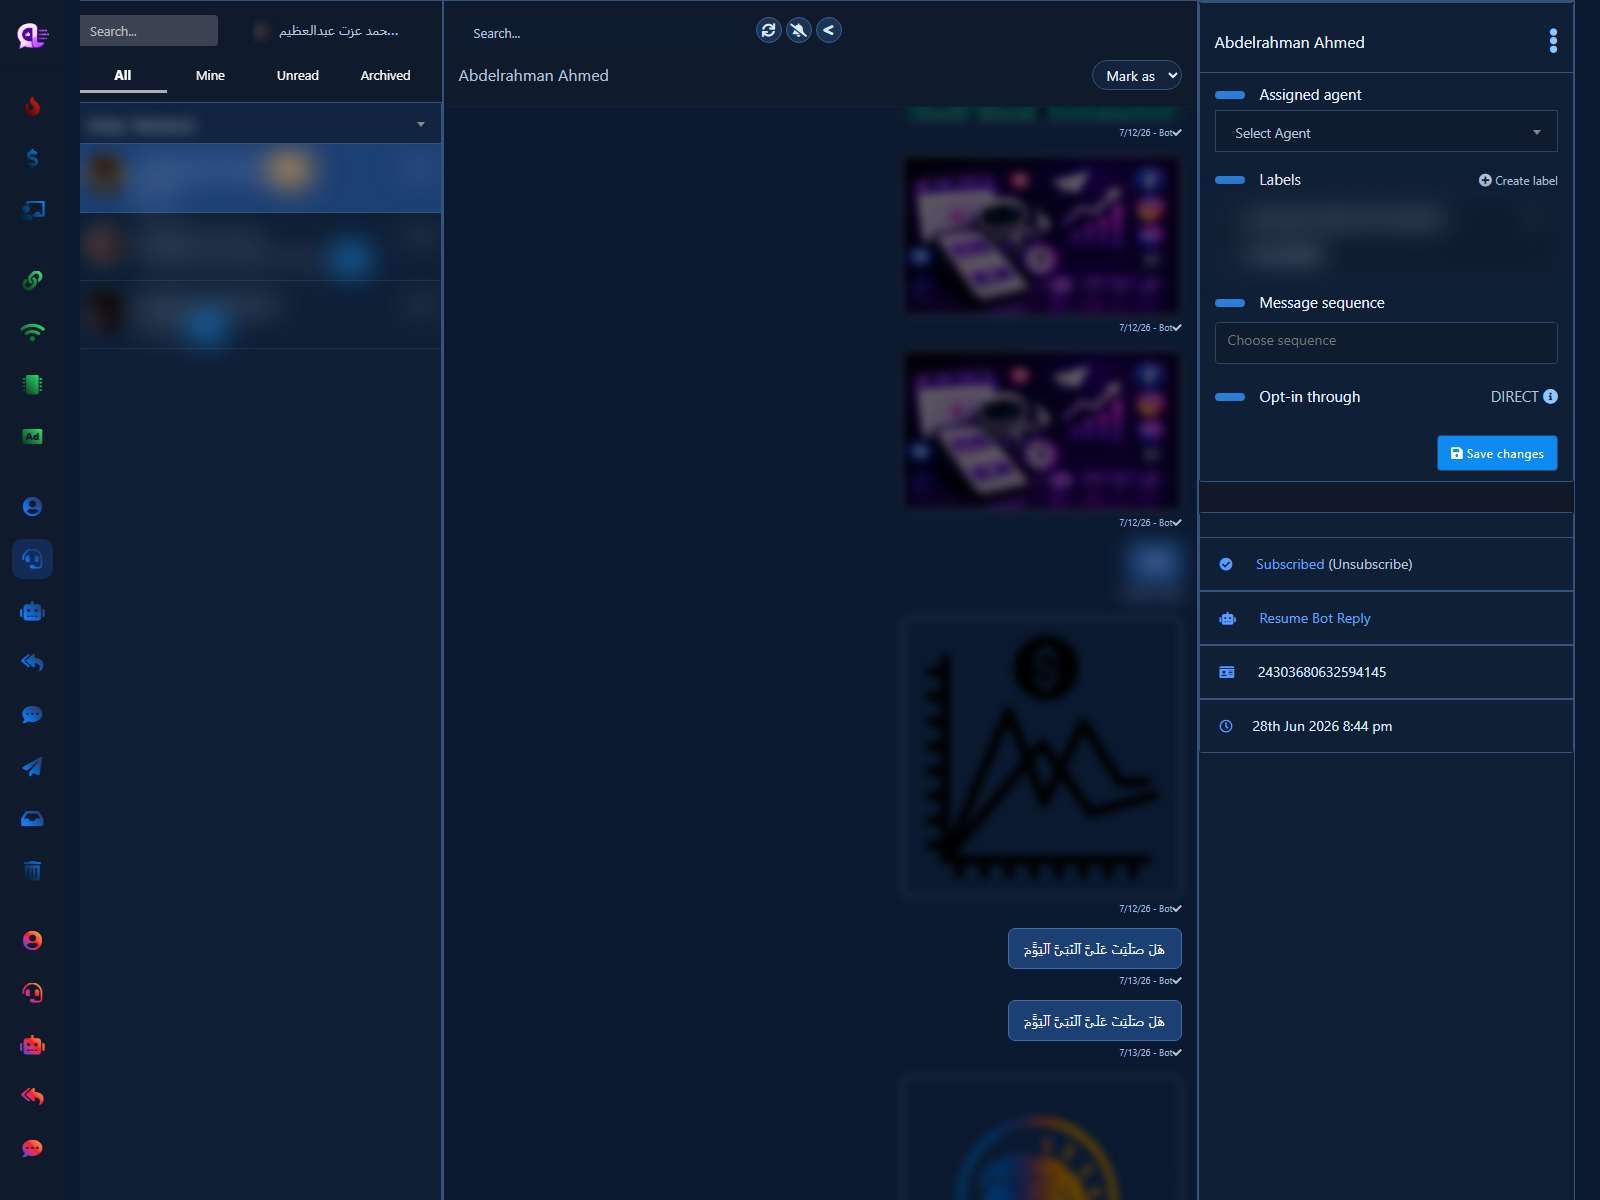Click the Assigned agent heading
Image resolution: width=1600 pixels, height=1200 pixels.
point(1310,95)
